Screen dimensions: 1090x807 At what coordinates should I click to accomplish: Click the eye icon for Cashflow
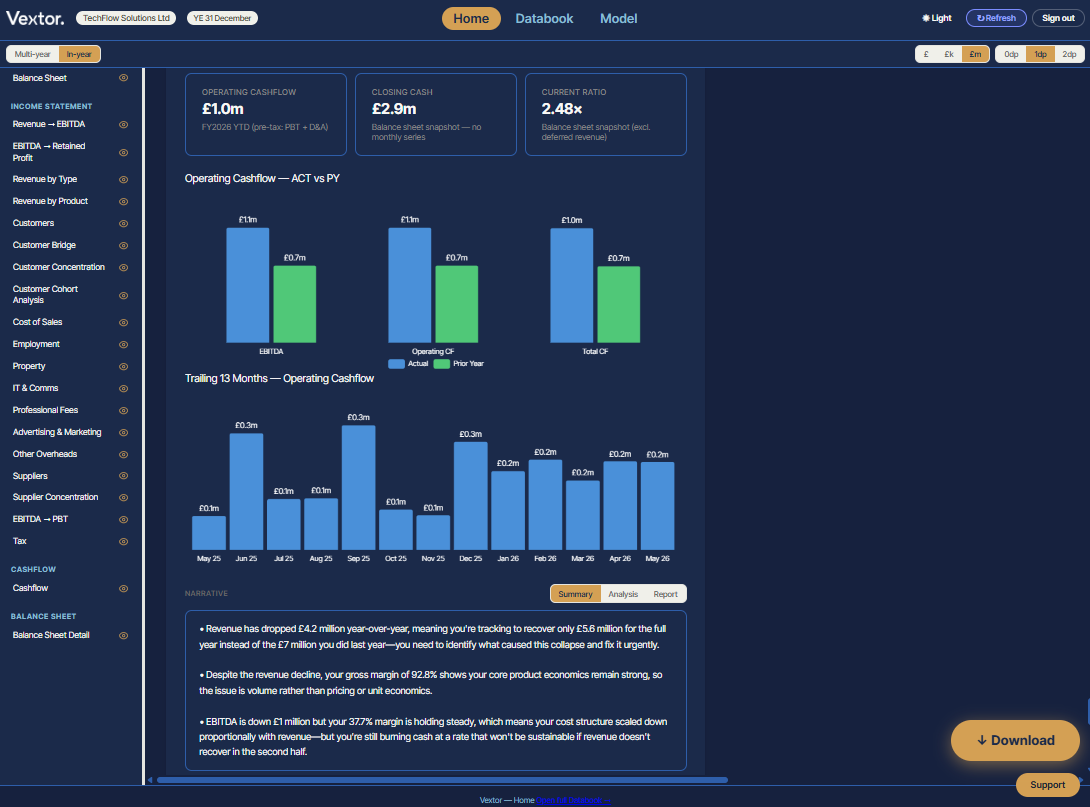123,589
